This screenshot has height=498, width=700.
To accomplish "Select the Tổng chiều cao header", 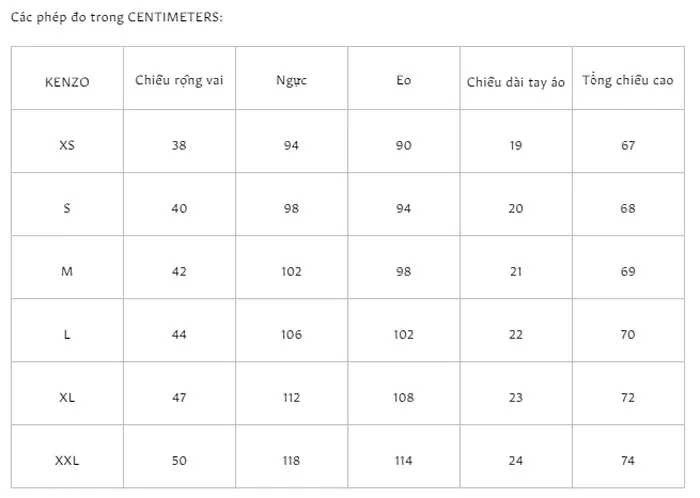I will [x=628, y=80].
